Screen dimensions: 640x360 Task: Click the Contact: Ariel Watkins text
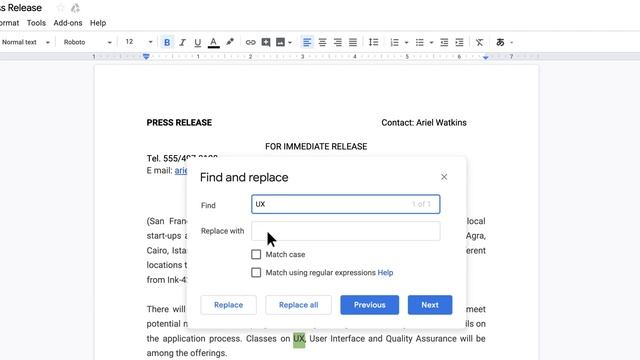(424, 122)
